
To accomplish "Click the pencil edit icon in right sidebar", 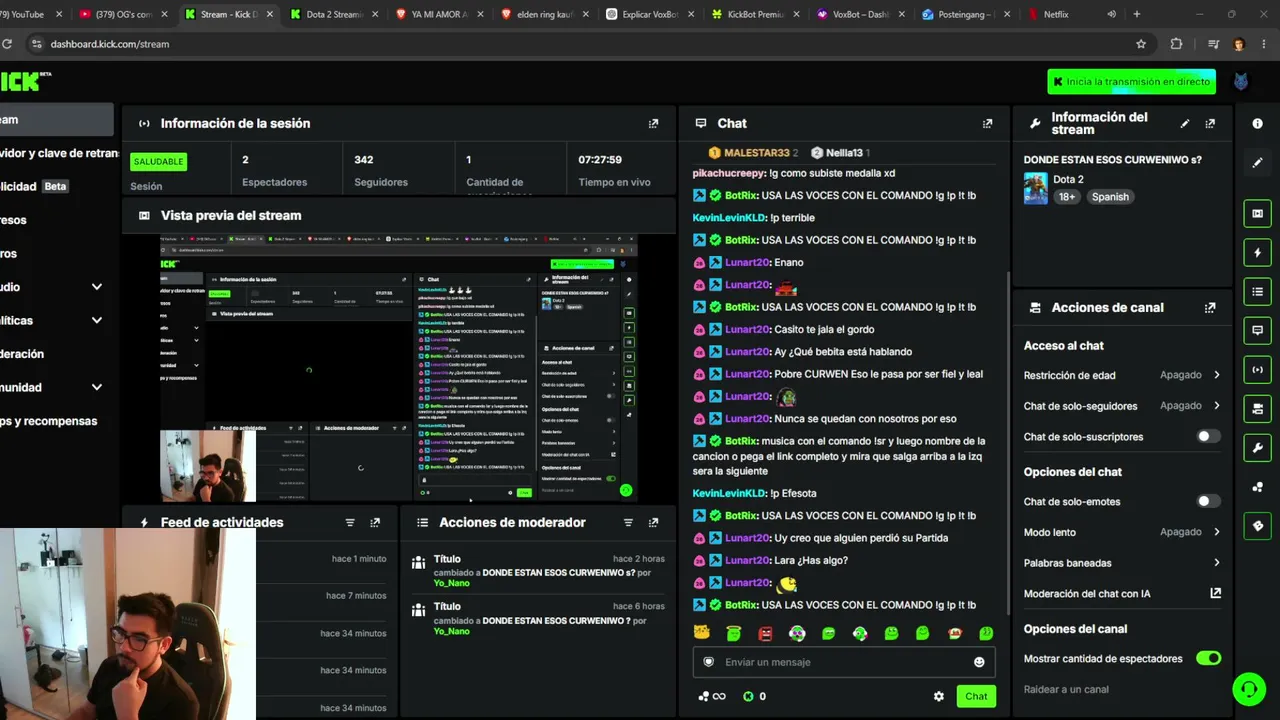I will tap(1257, 162).
